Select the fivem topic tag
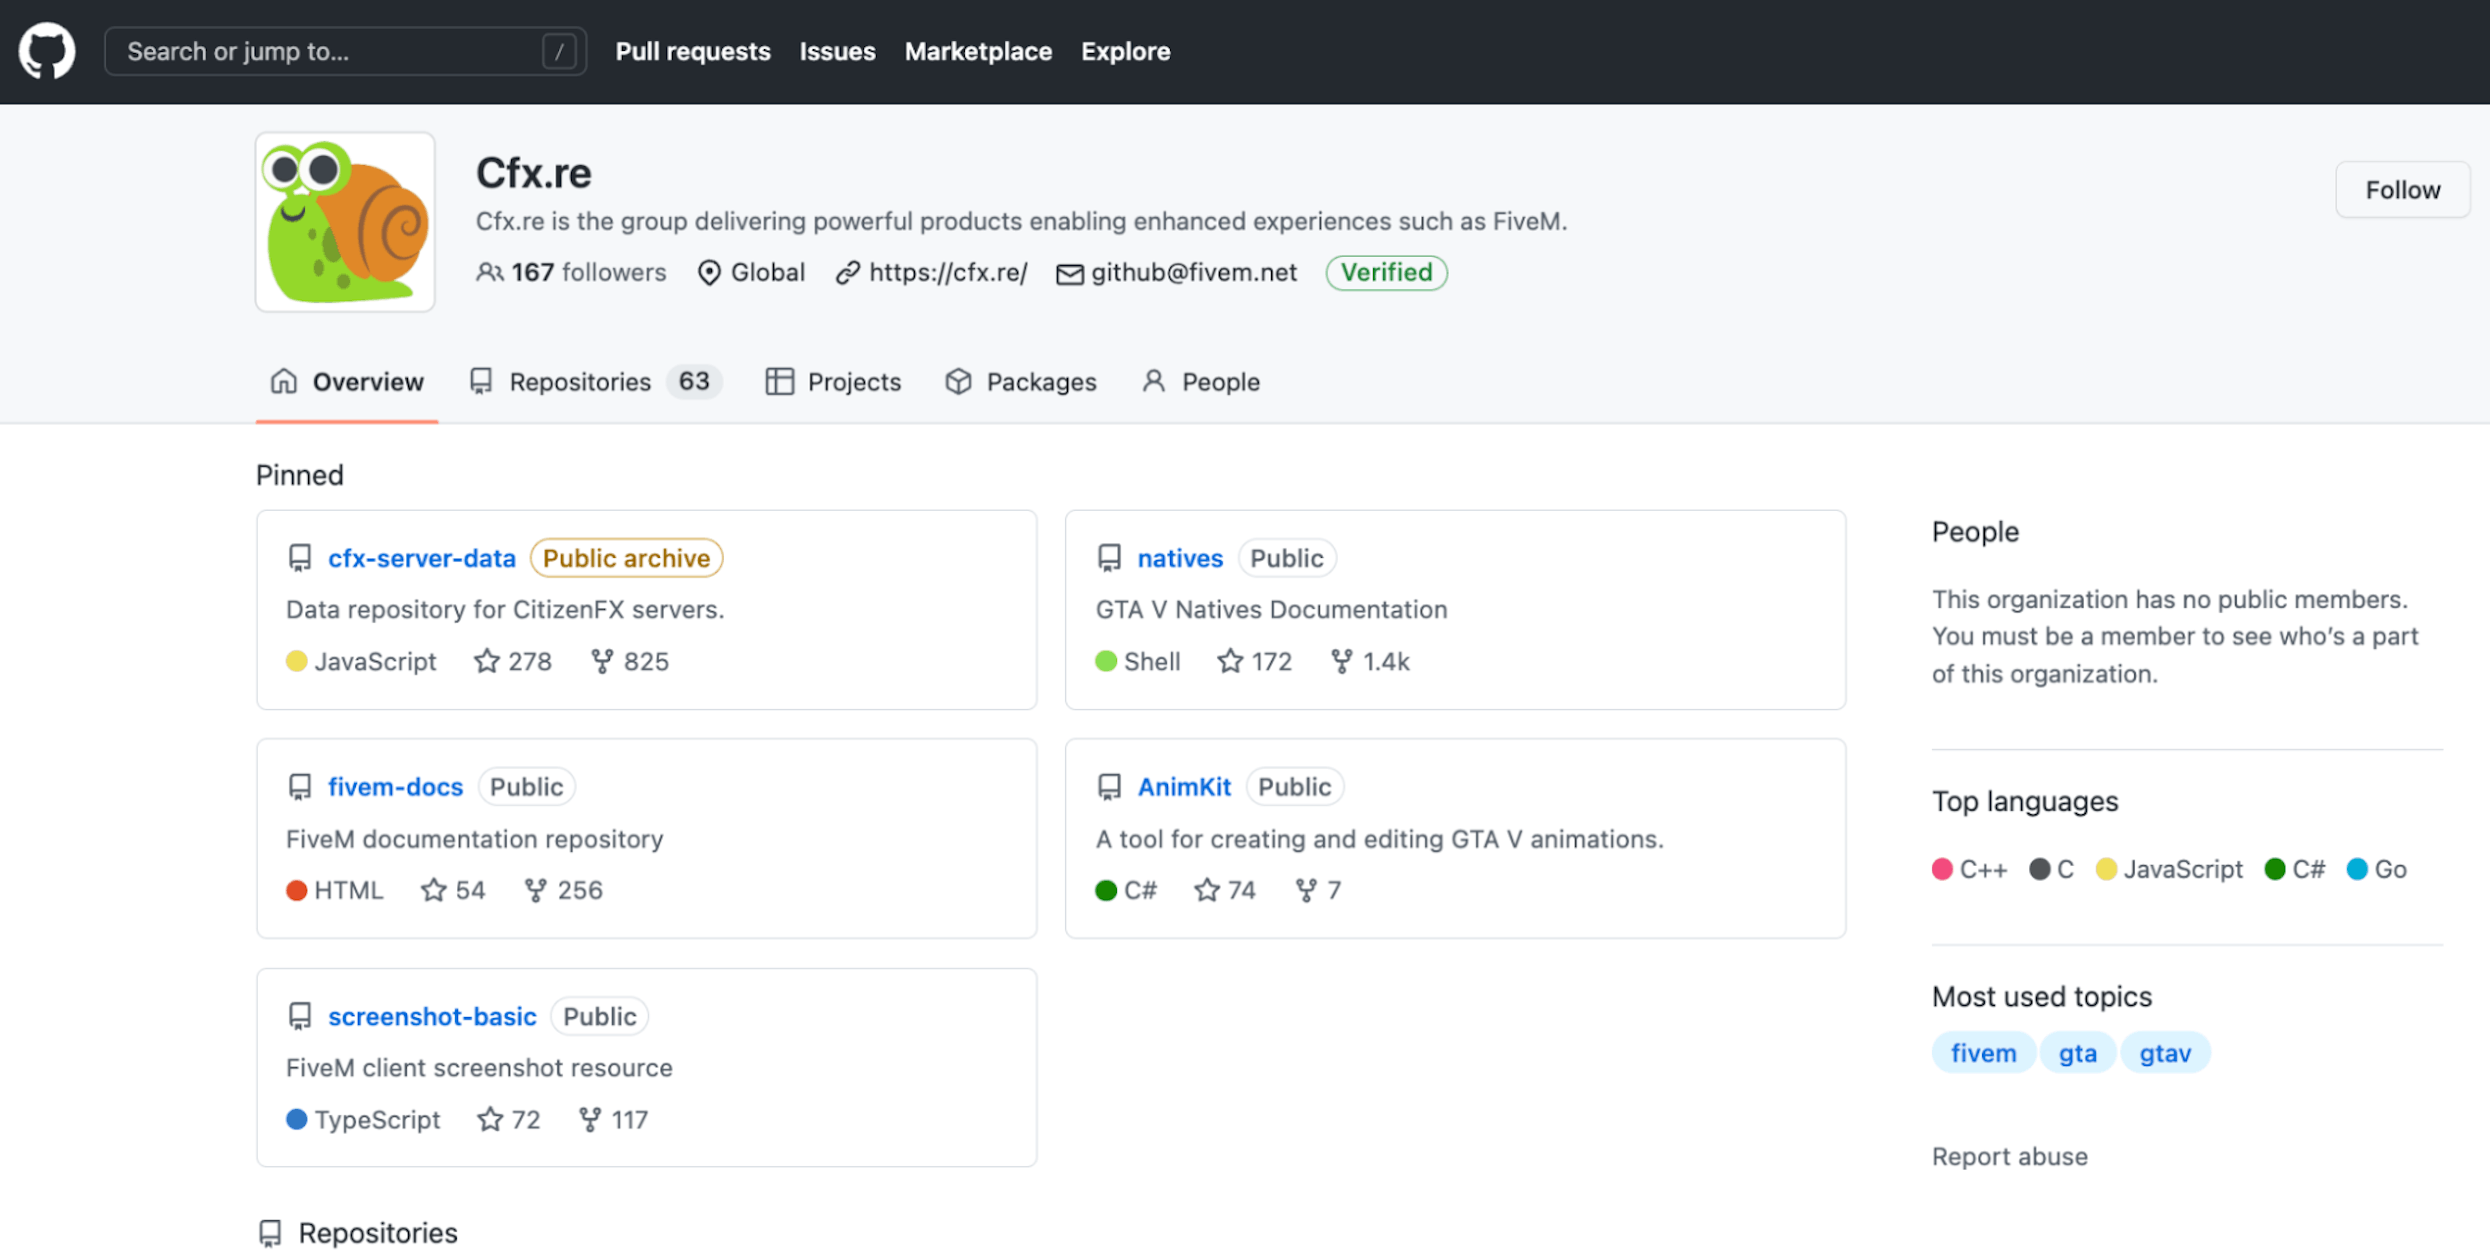 (1983, 1052)
